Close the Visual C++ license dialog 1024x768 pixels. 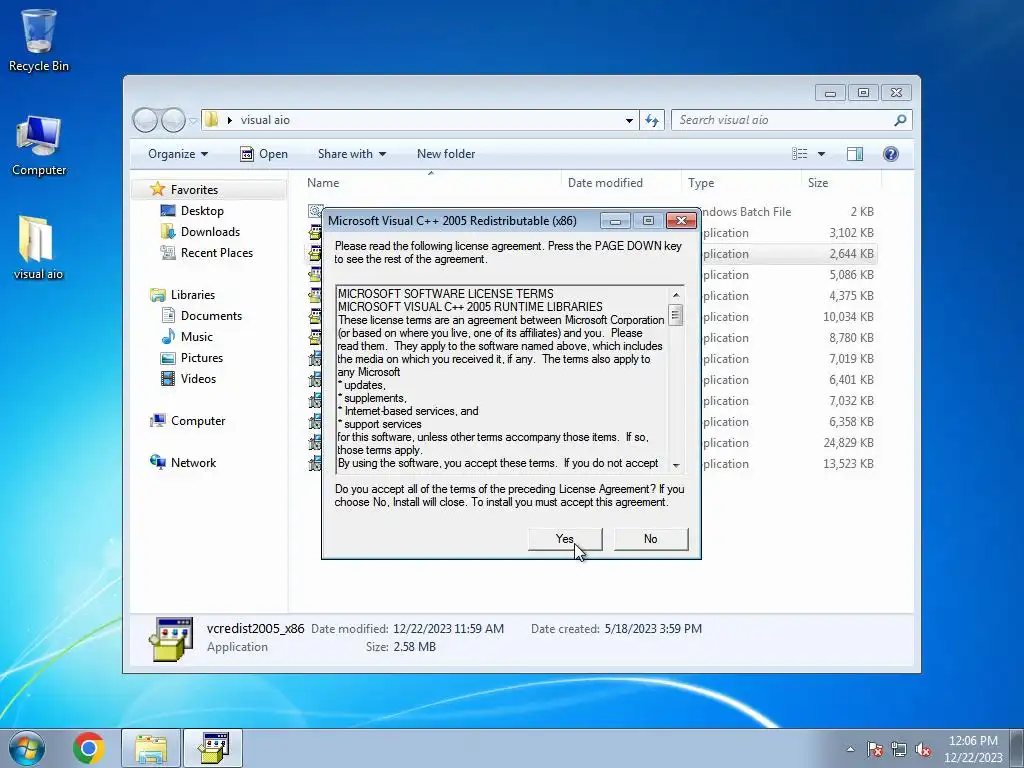click(681, 221)
